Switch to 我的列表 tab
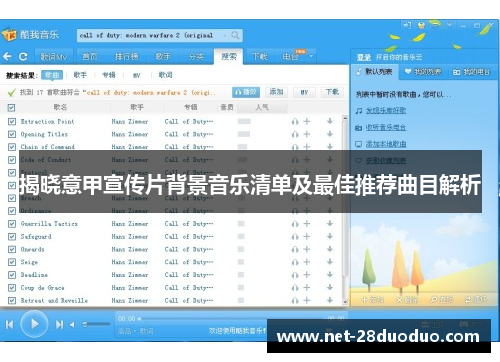 point(424,72)
